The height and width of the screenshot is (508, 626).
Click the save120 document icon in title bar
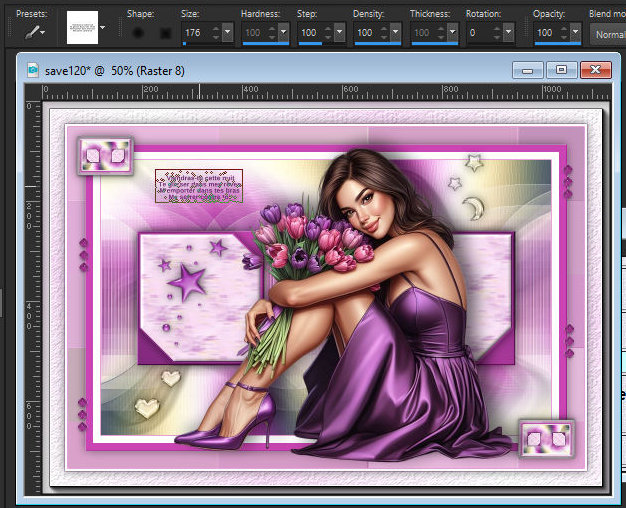pos(34,71)
